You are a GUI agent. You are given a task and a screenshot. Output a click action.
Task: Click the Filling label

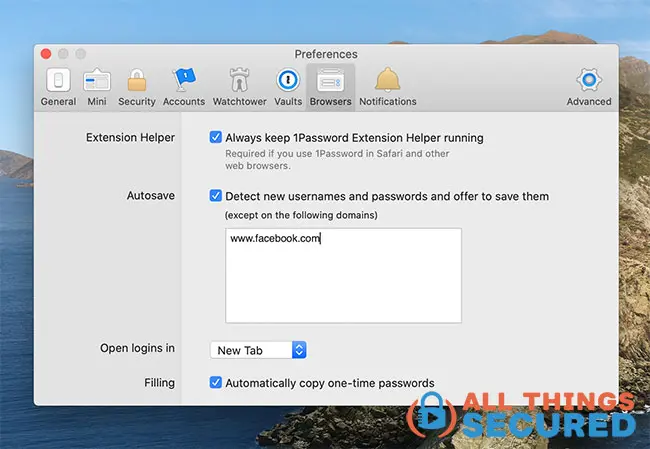(x=159, y=382)
